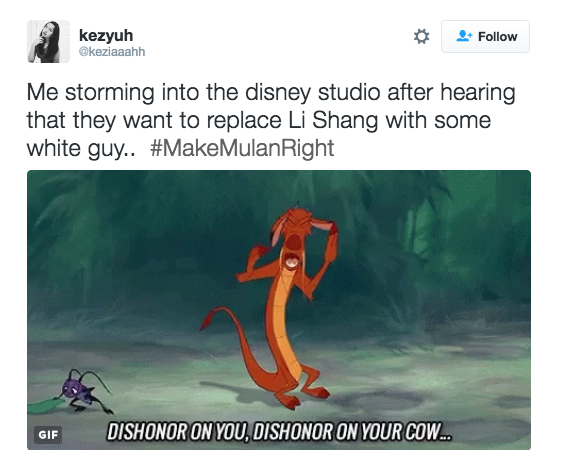Screen dimensions: 561x455
Task: Click the Dishonor on you caption
Action: click(x=279, y=432)
